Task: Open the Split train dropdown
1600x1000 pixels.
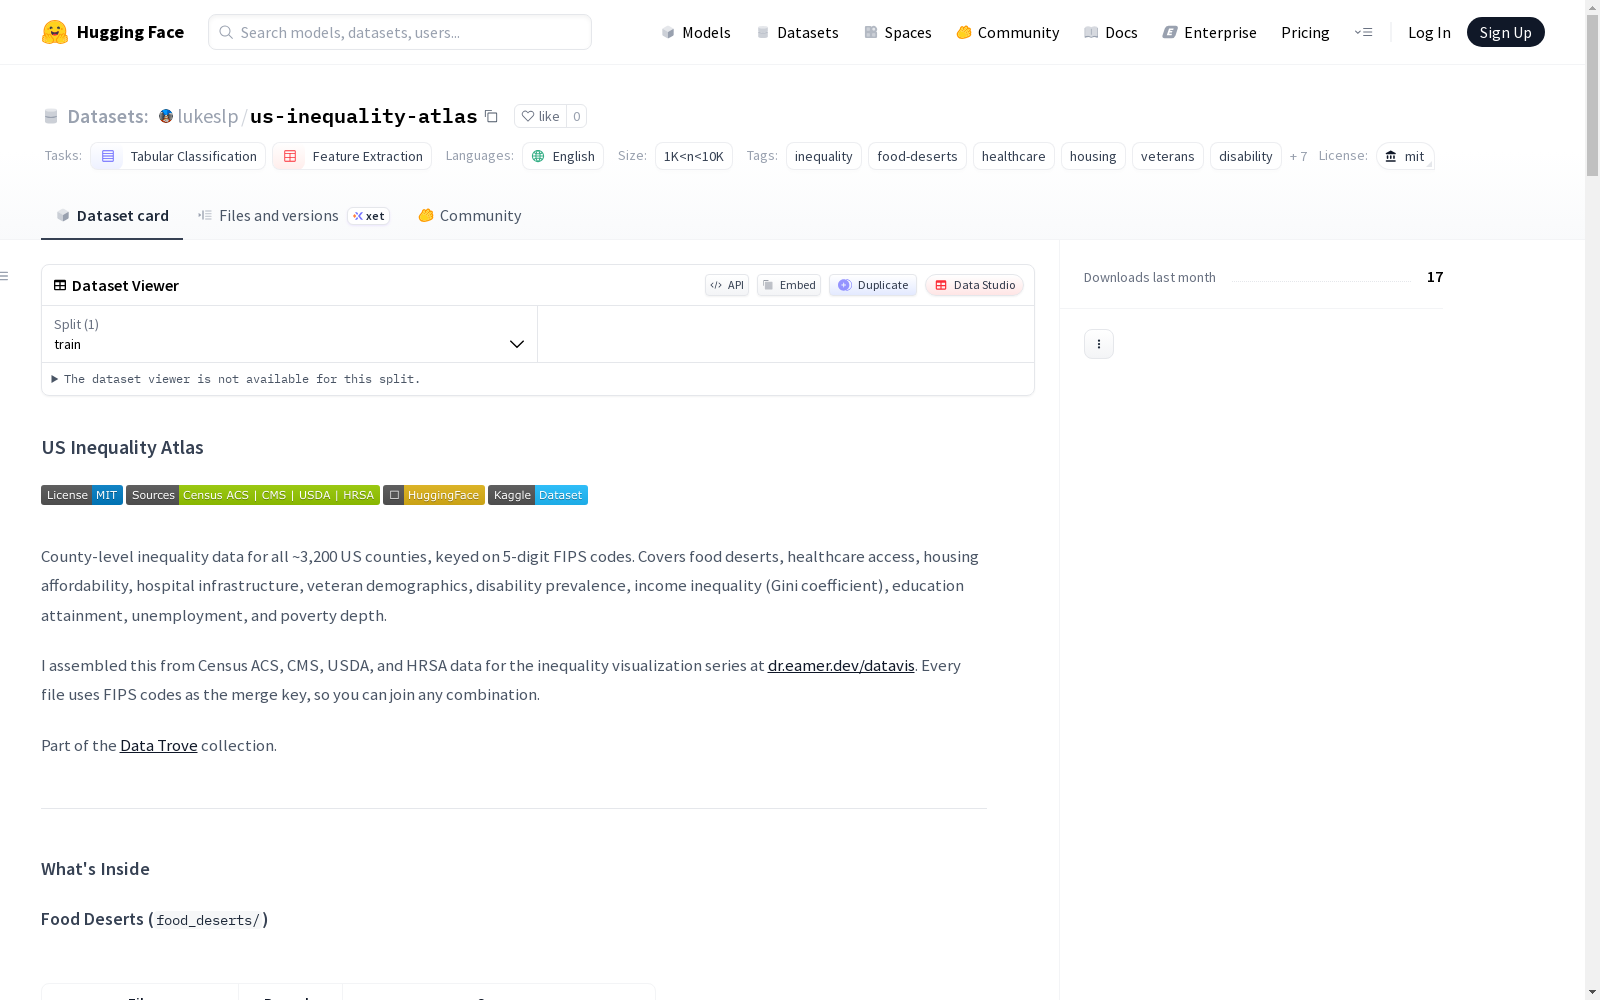Action: click(x=290, y=334)
